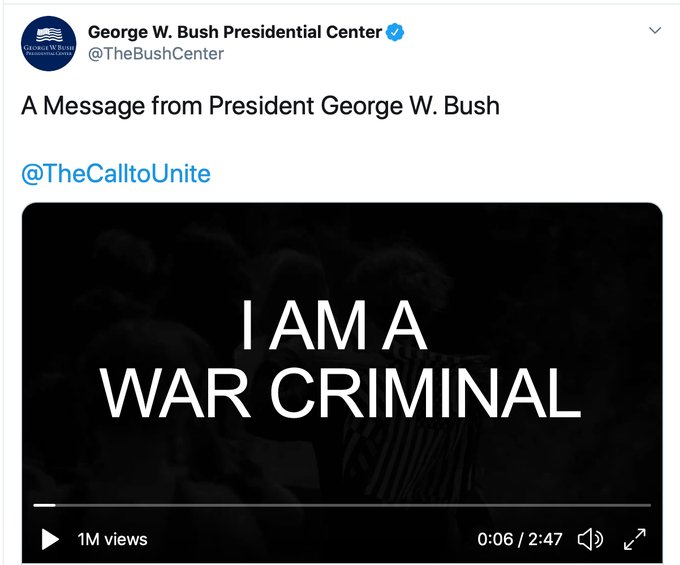The image size is (680, 565).
Task: Click the 1M views counter
Action: tap(112, 540)
